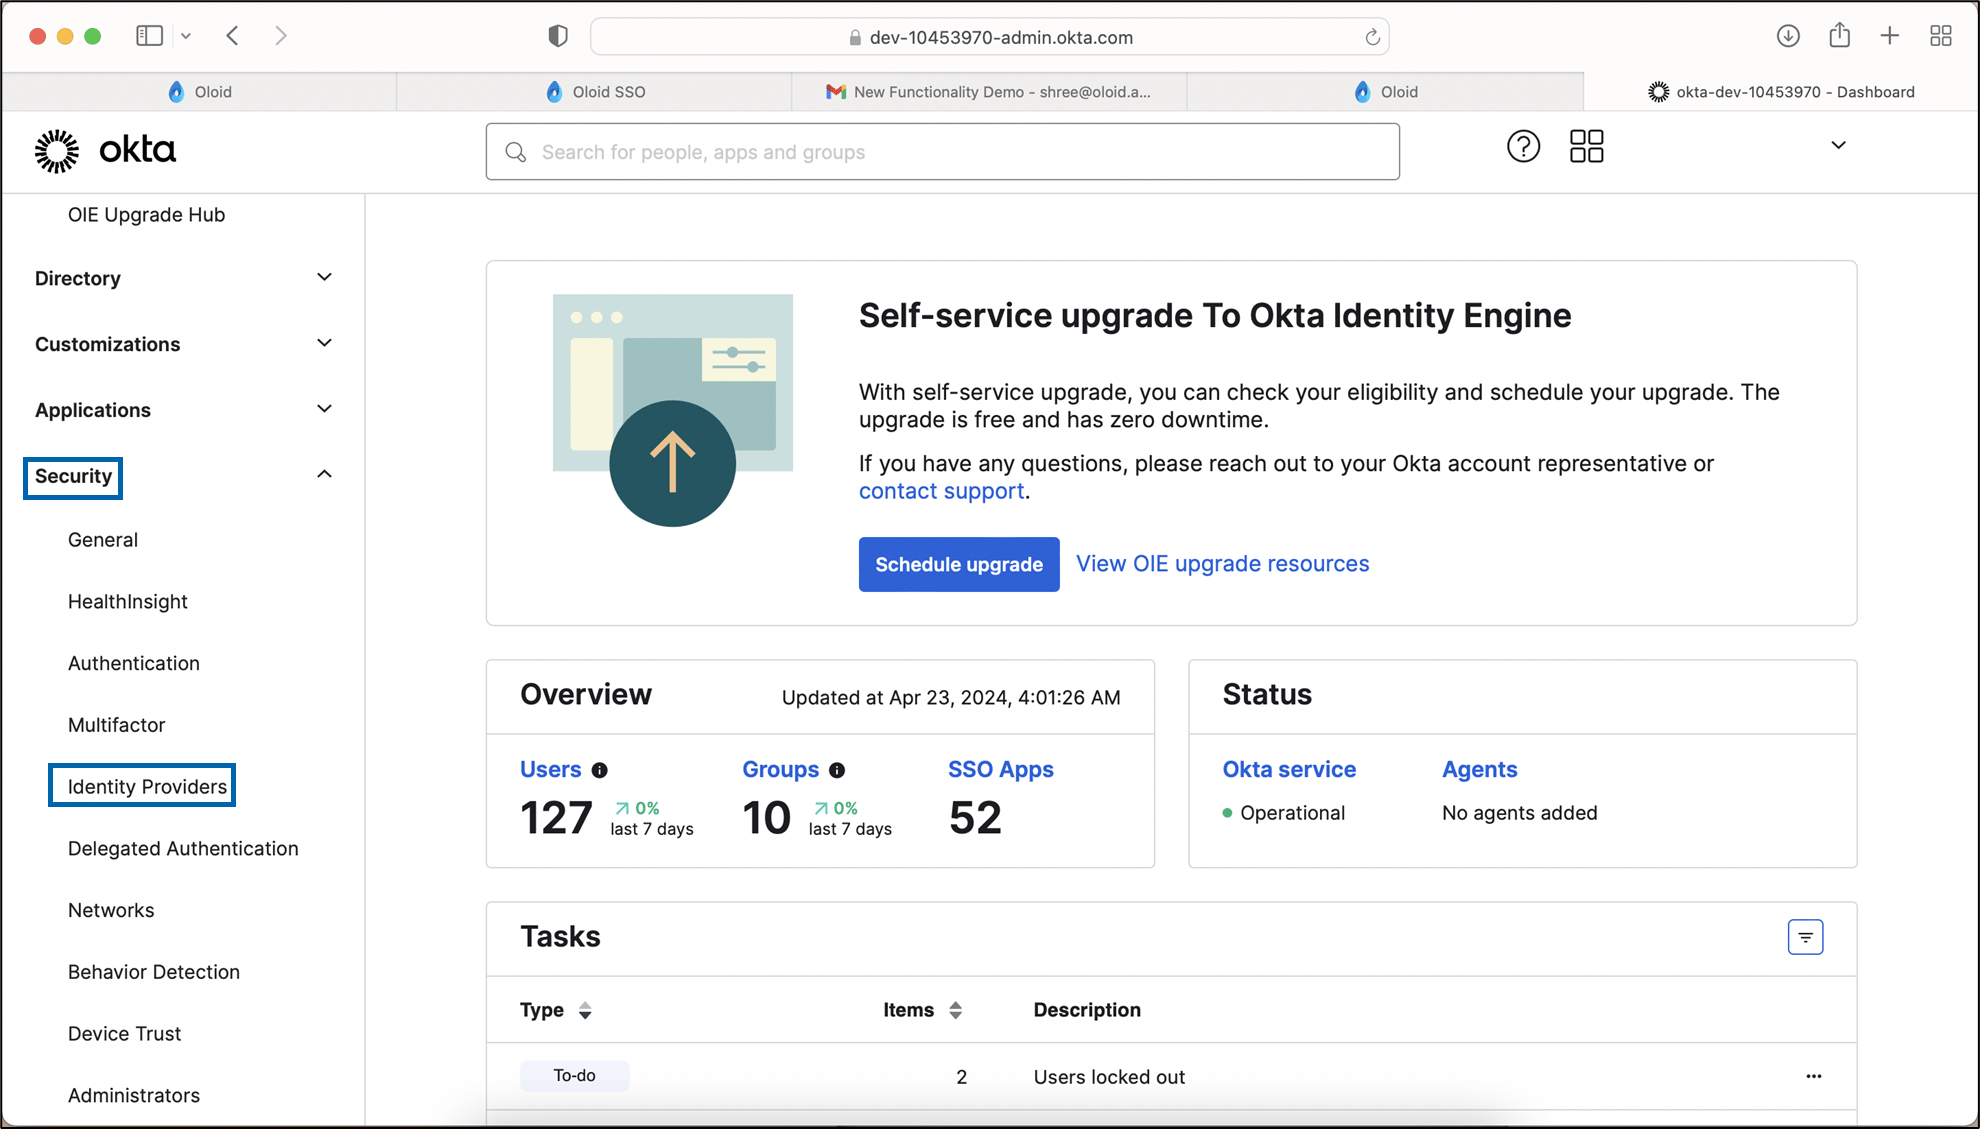This screenshot has height=1129, width=1980.
Task: Open the SSO Apps overview link
Action: [1001, 769]
